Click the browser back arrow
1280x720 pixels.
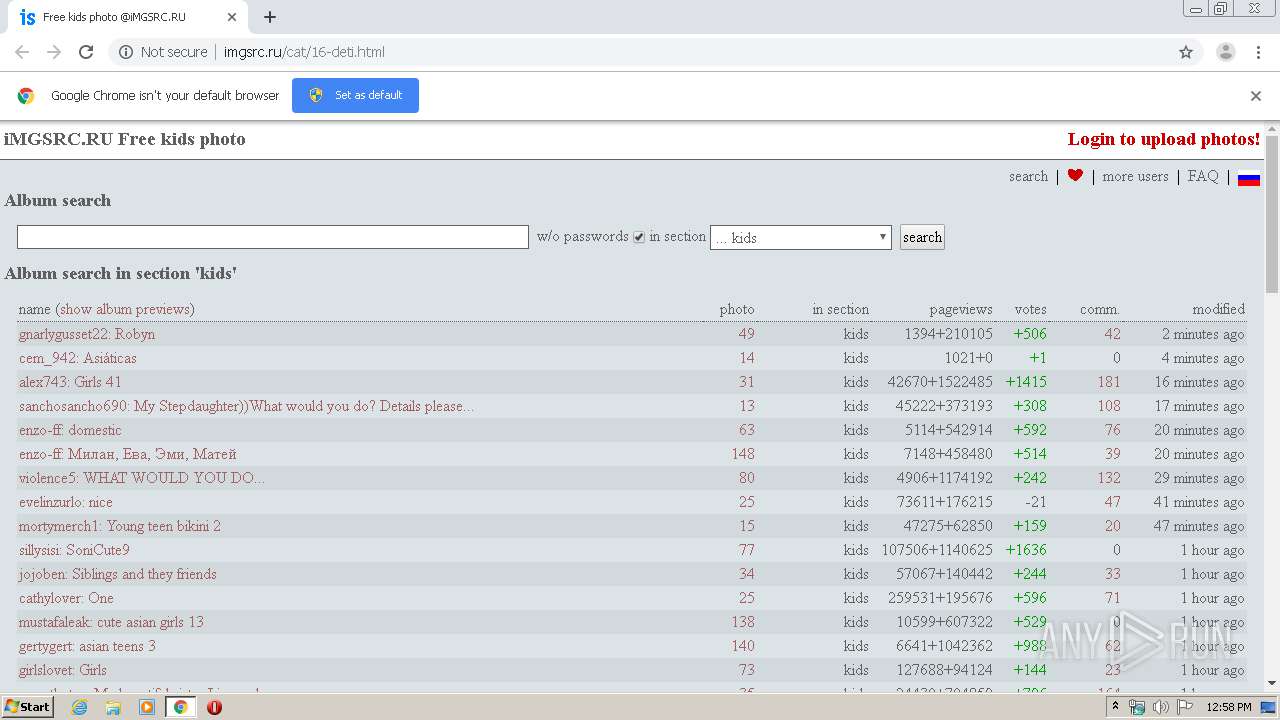22,52
